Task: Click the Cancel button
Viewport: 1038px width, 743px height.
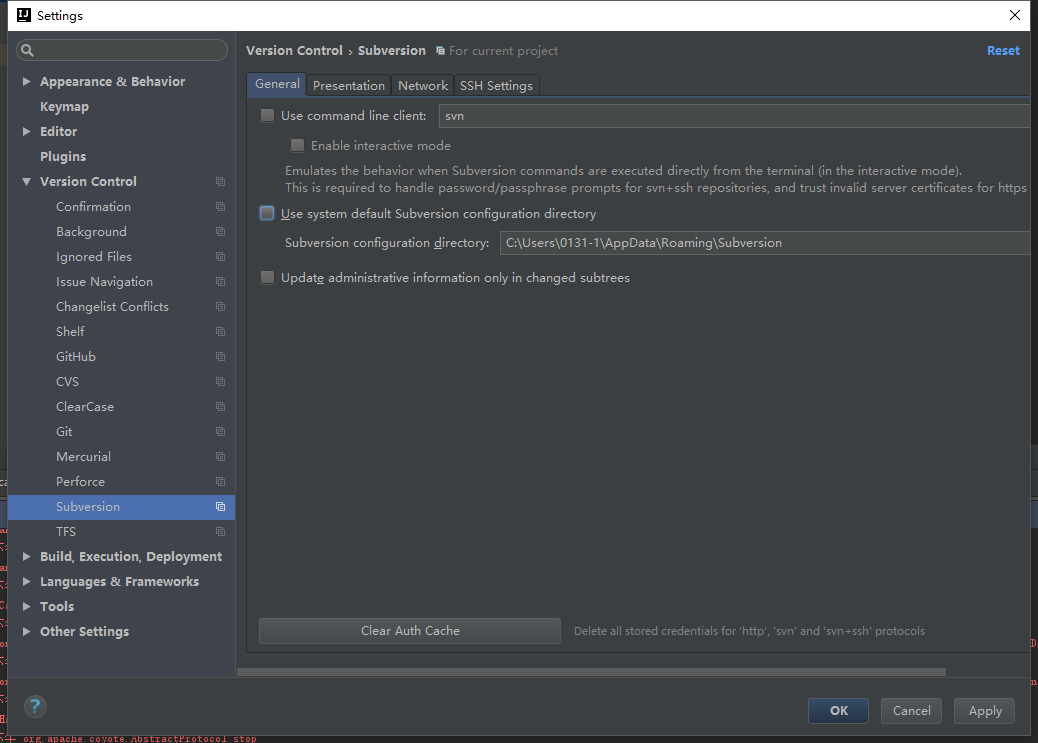Action: tap(912, 711)
